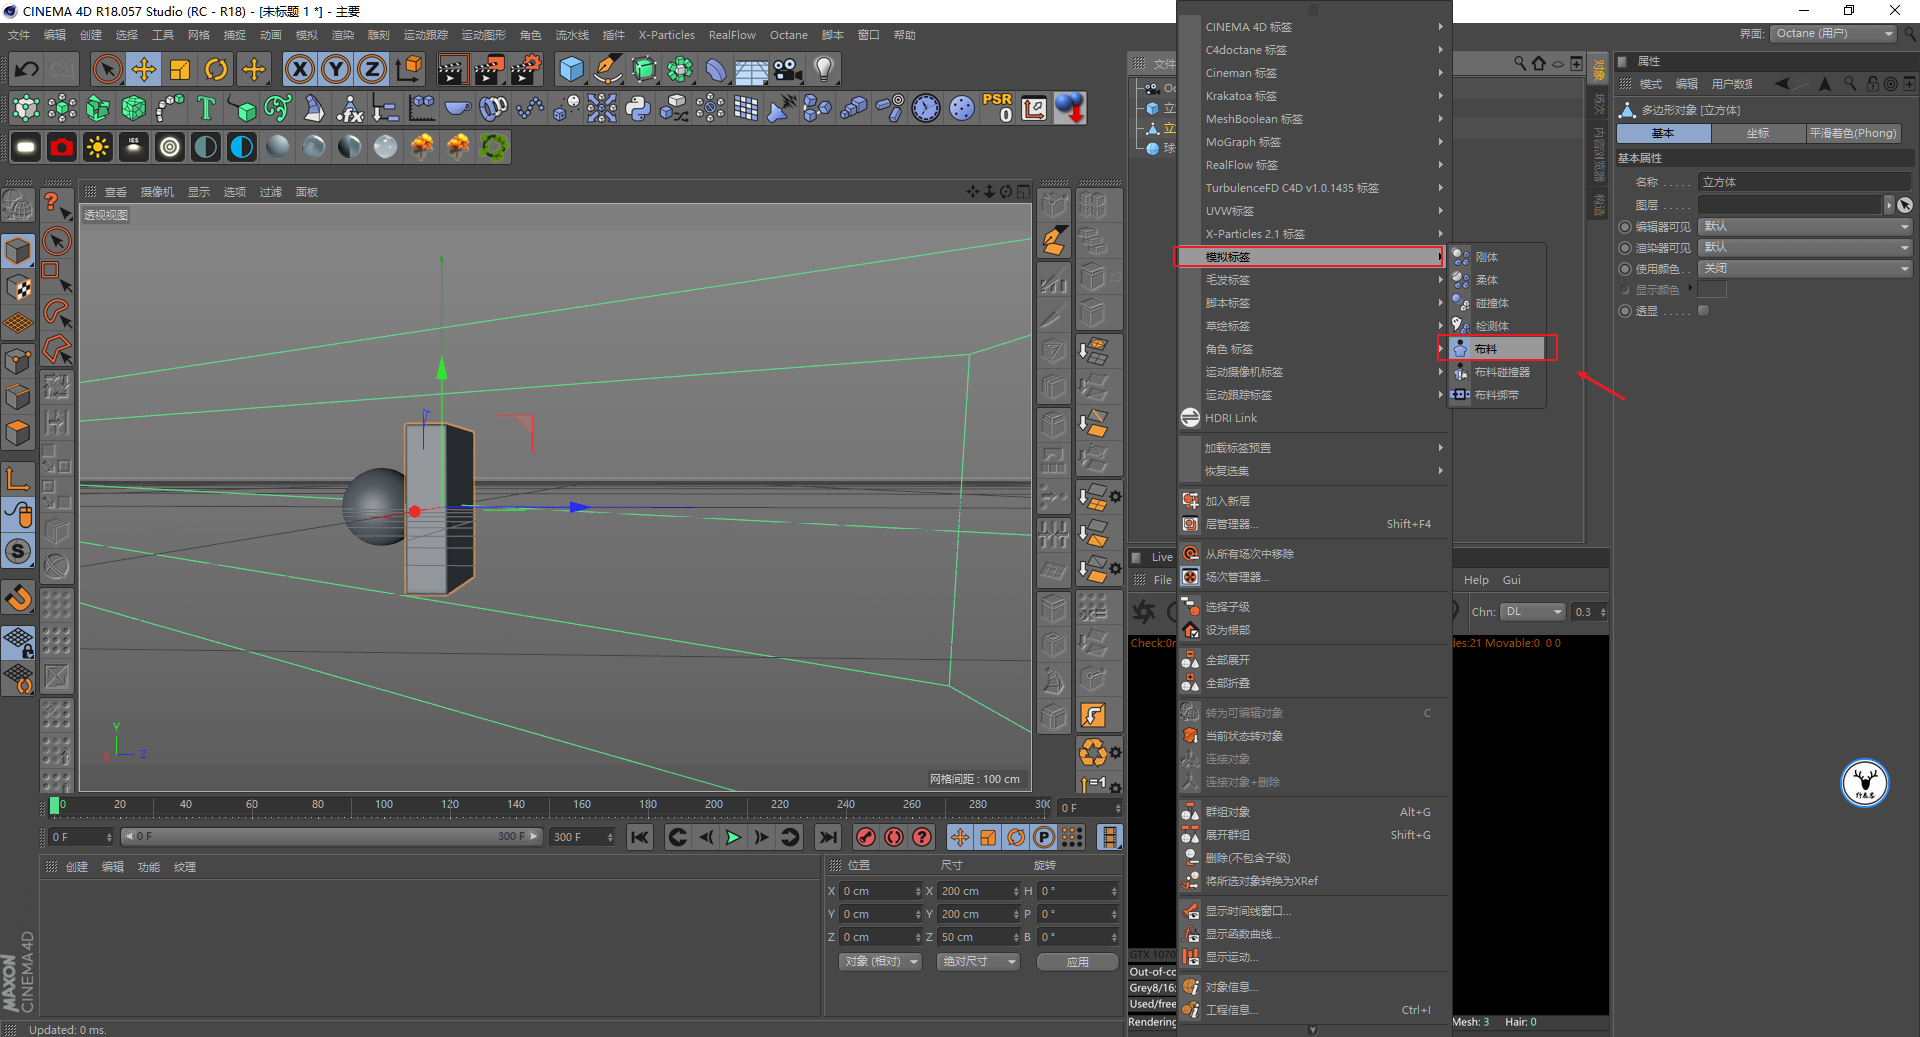Click the 毛发标签 context menu entry
The height and width of the screenshot is (1037, 1920).
[1313, 280]
